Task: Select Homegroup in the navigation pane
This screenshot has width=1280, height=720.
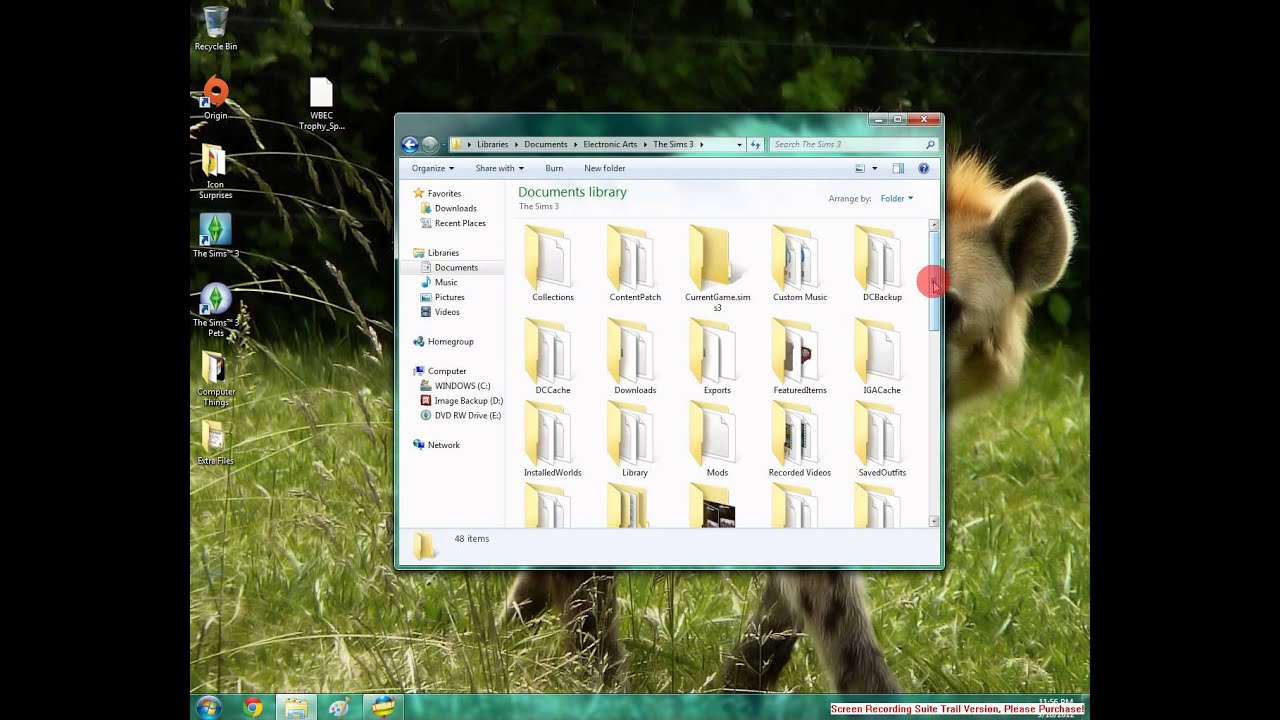Action: [x=450, y=341]
